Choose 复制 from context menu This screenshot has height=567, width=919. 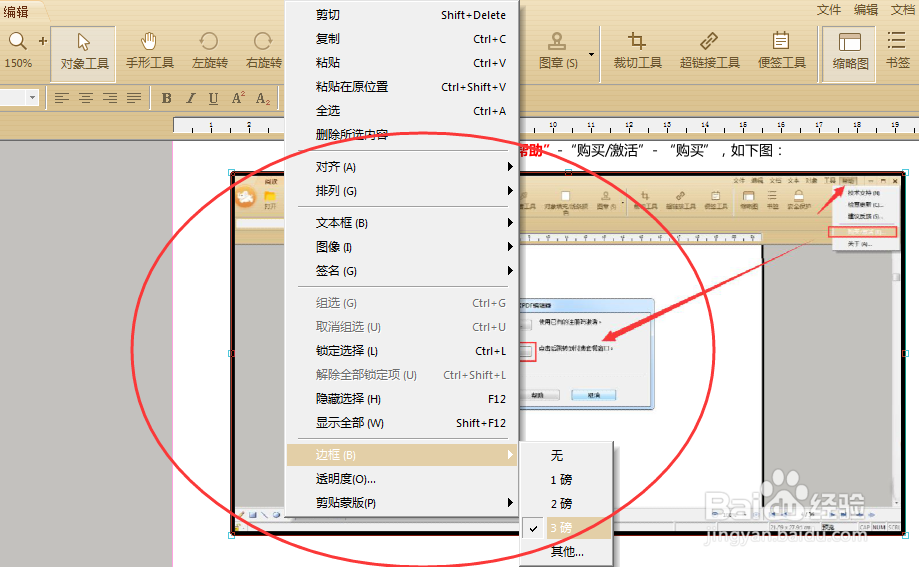tap(401, 39)
